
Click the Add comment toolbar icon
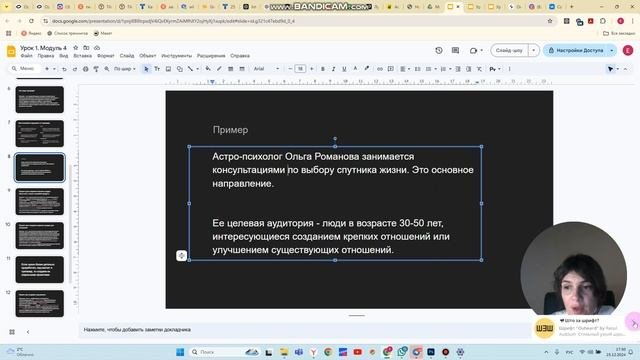pos(391,69)
